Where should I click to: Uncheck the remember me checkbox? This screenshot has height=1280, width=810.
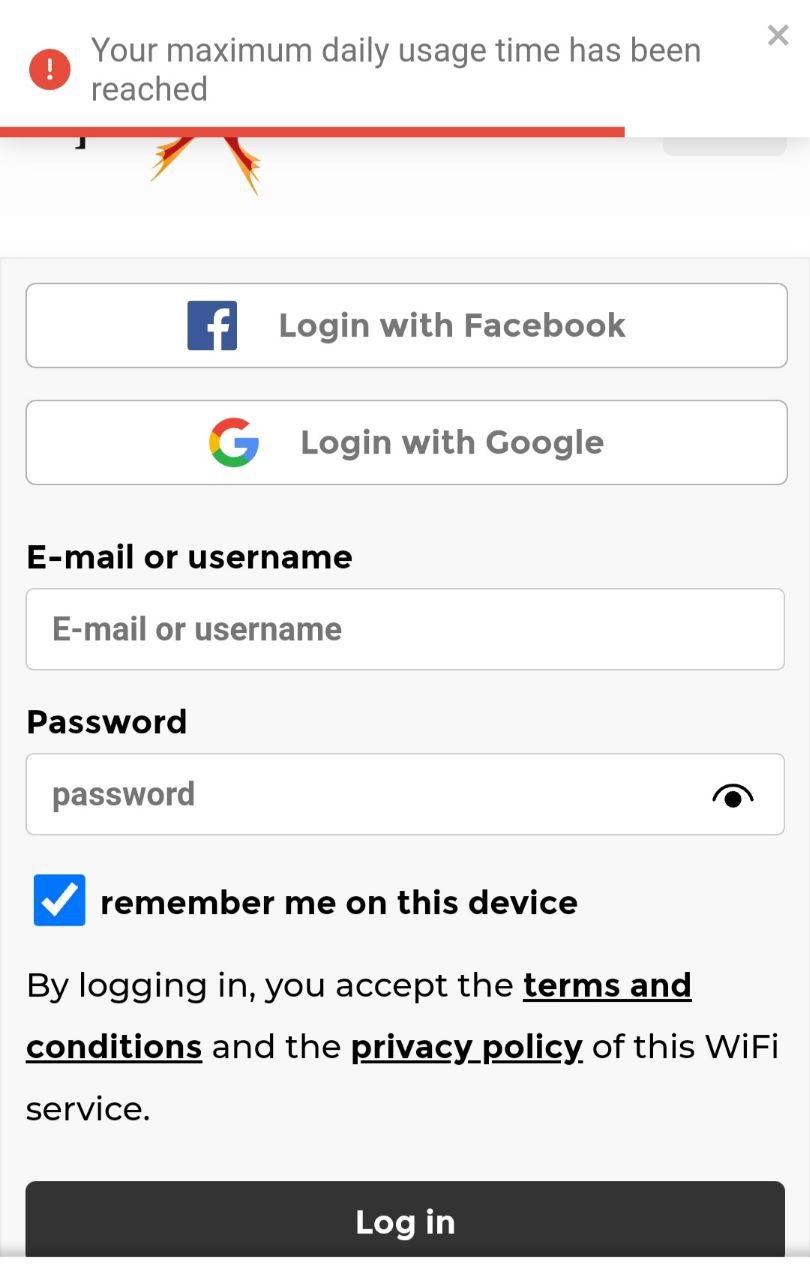[59, 900]
